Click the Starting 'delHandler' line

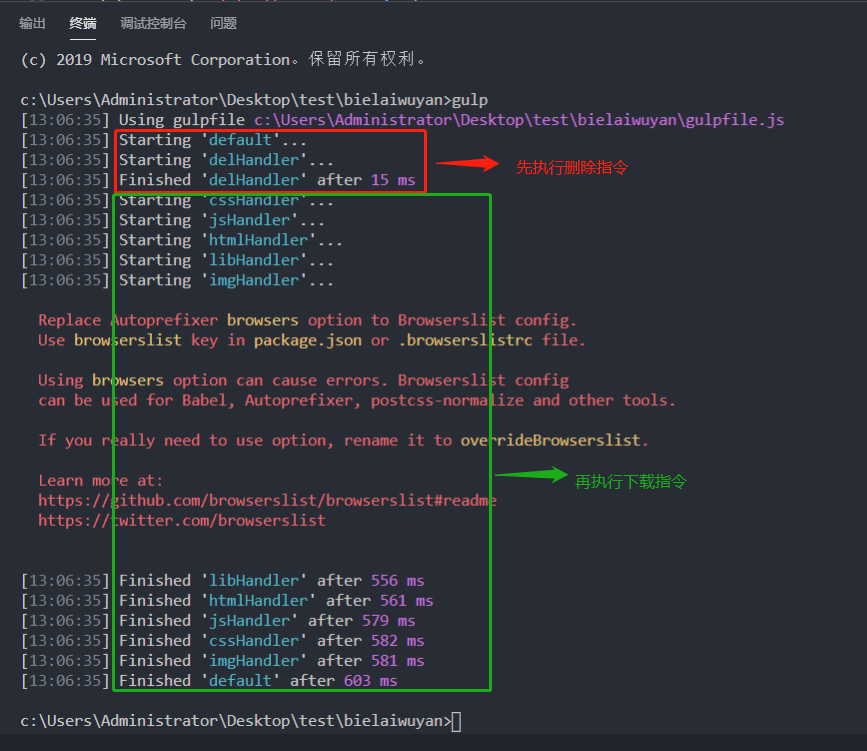[x=177, y=160]
